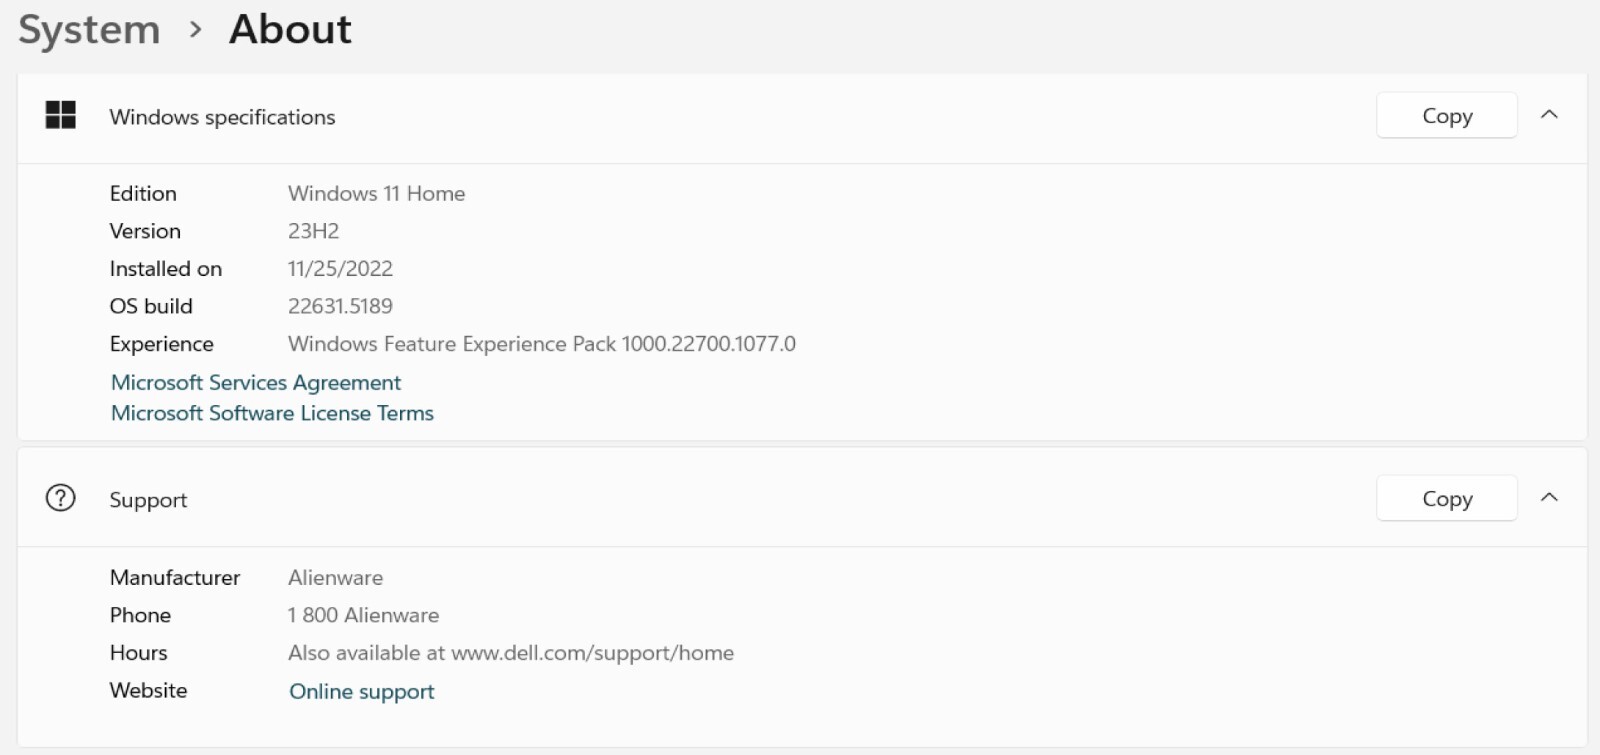Click the Manufacturer label
The height and width of the screenshot is (755, 1600).
pos(175,578)
